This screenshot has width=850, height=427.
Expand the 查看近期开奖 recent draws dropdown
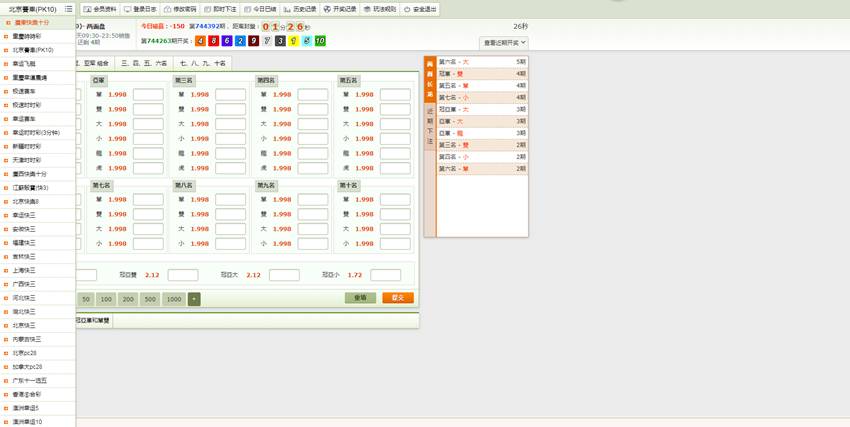click(504, 43)
